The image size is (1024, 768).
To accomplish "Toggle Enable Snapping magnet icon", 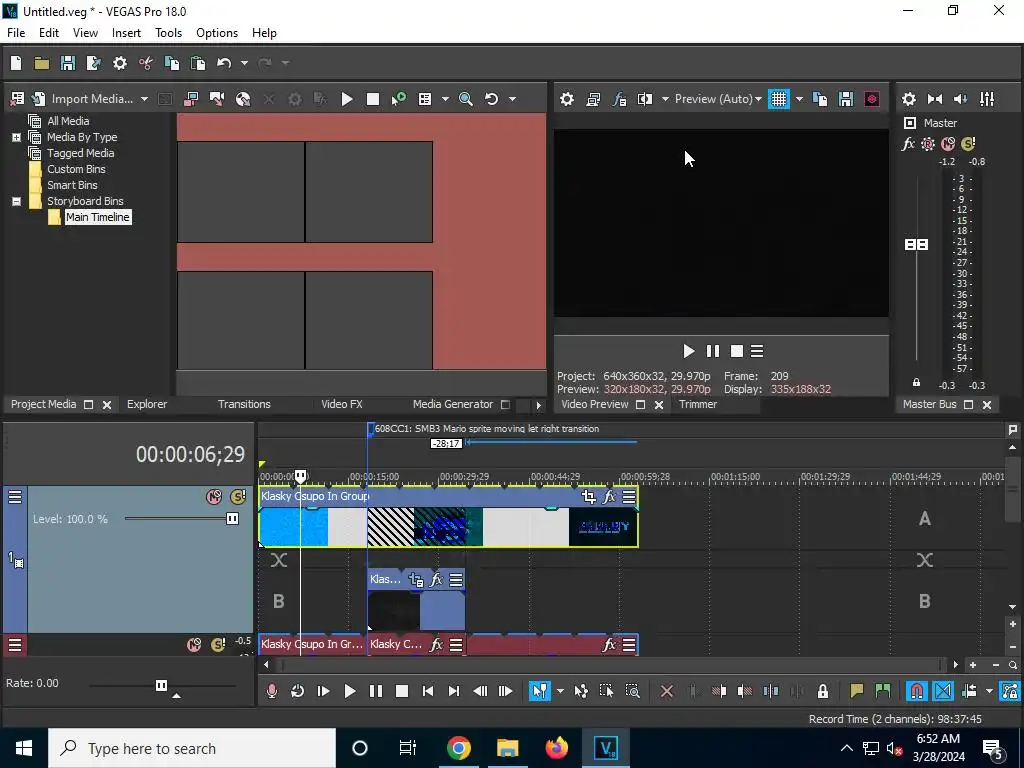I will tap(917, 691).
